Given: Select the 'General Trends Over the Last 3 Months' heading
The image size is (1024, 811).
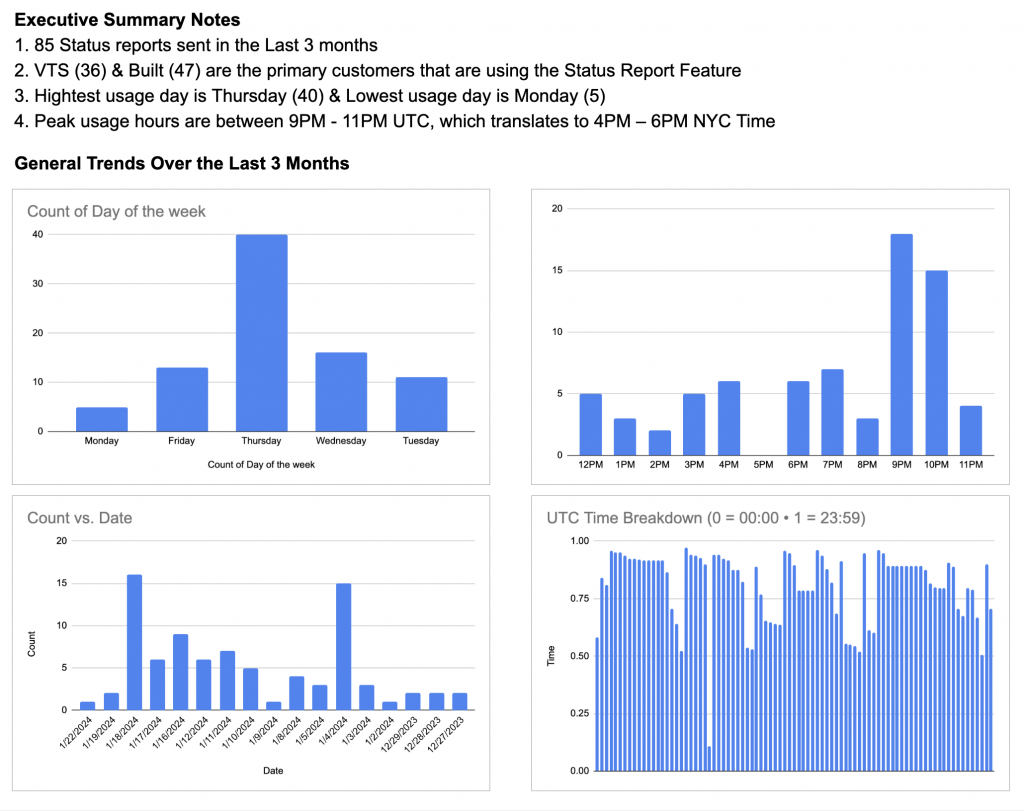Looking at the screenshot, I should click(x=181, y=163).
